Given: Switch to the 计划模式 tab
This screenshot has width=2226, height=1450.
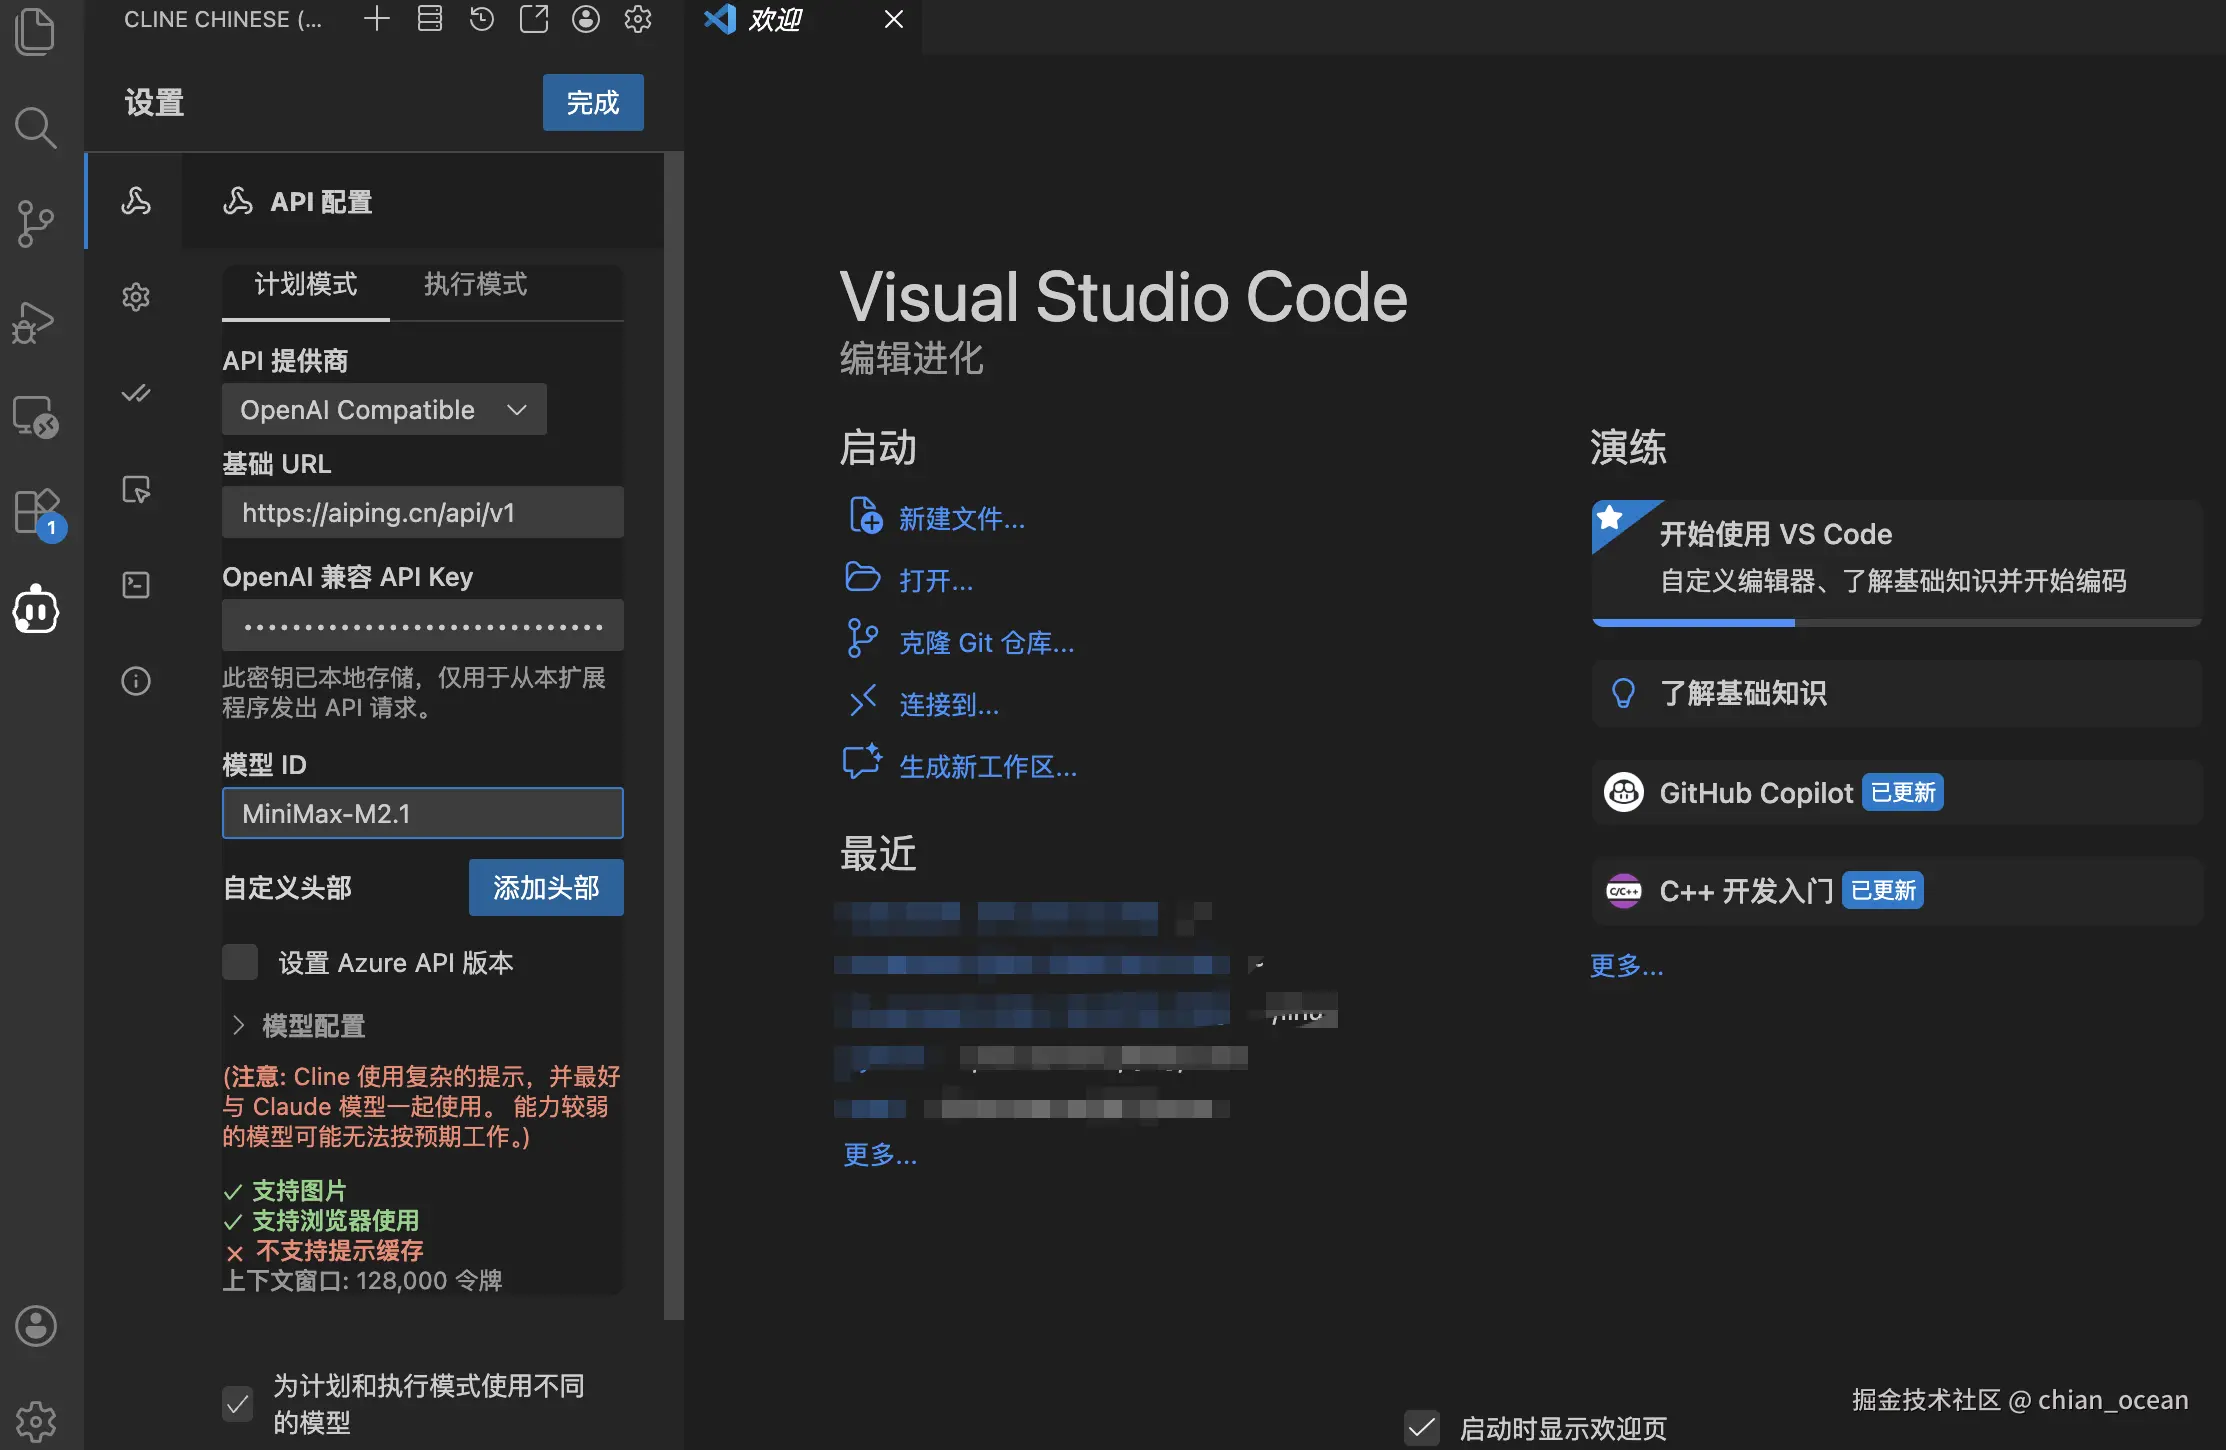Looking at the screenshot, I should (305, 286).
